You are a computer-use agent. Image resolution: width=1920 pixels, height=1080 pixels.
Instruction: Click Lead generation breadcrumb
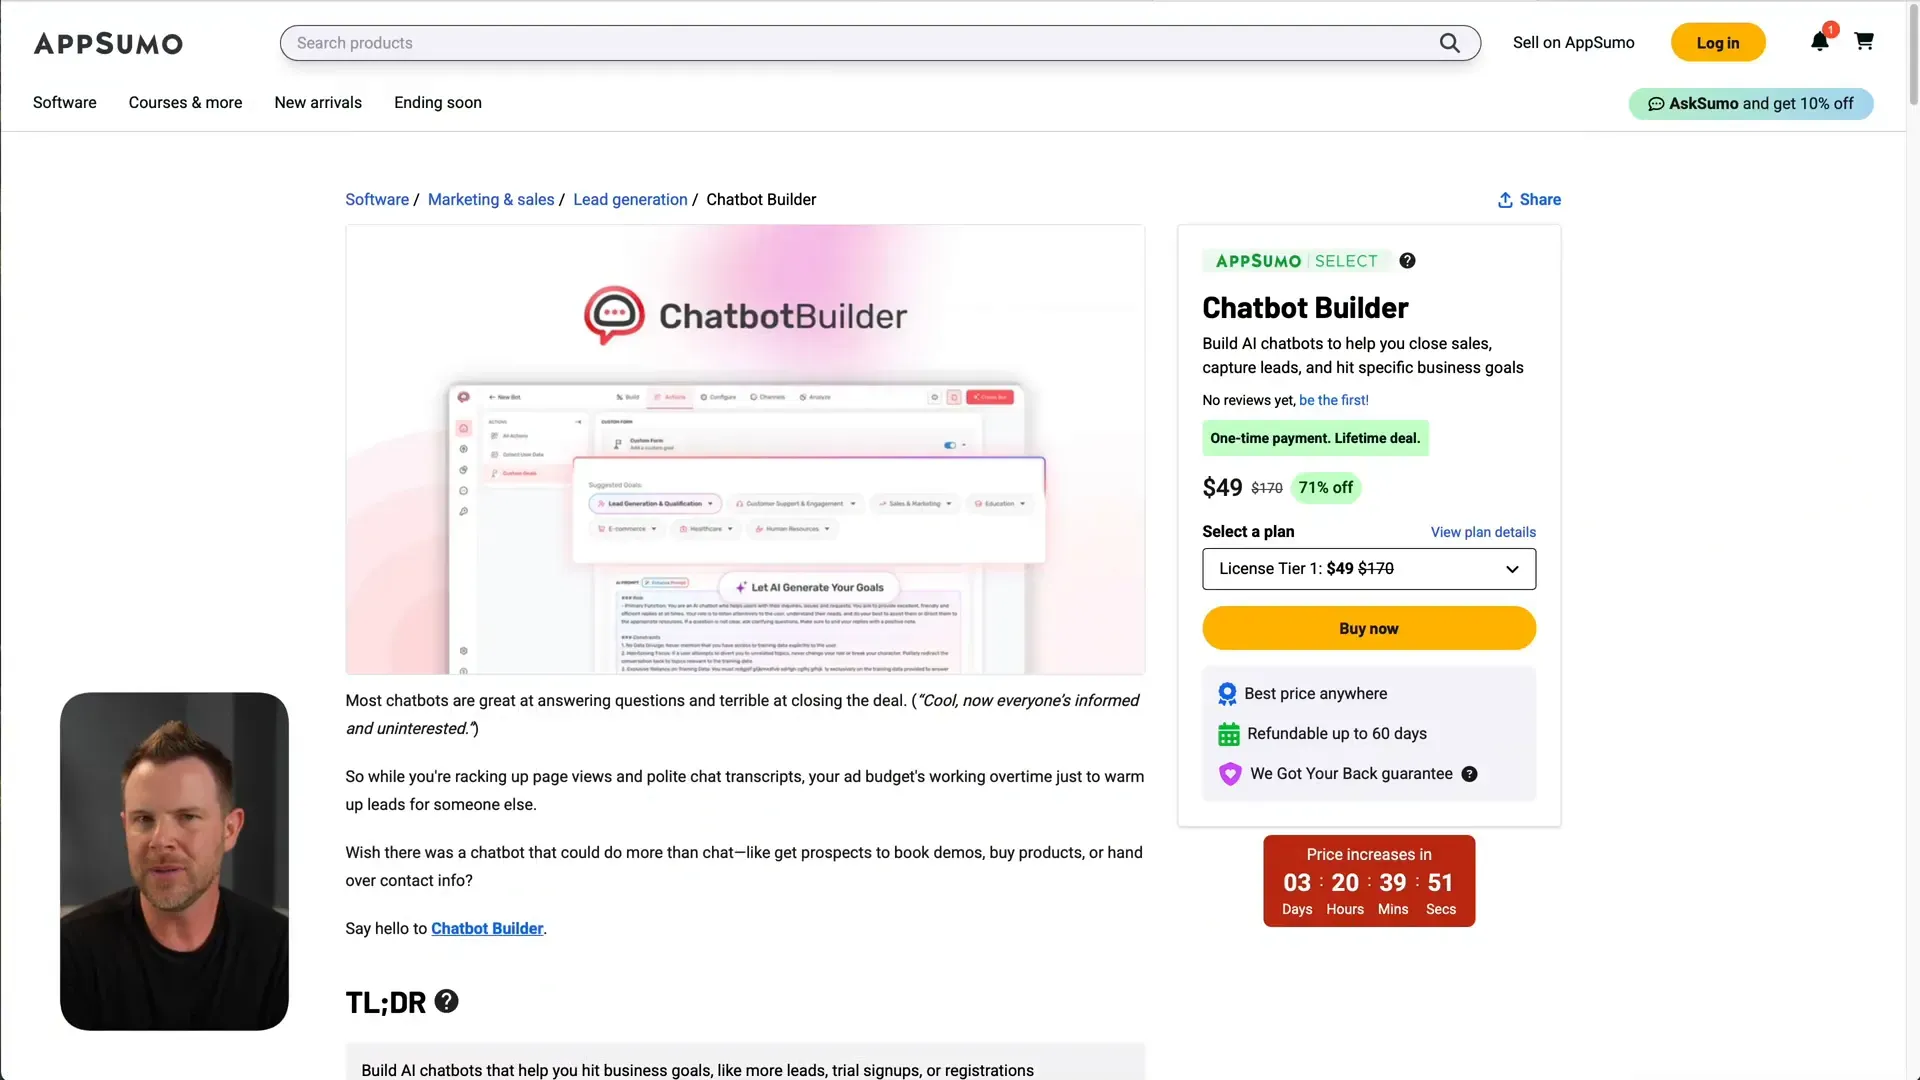point(630,200)
